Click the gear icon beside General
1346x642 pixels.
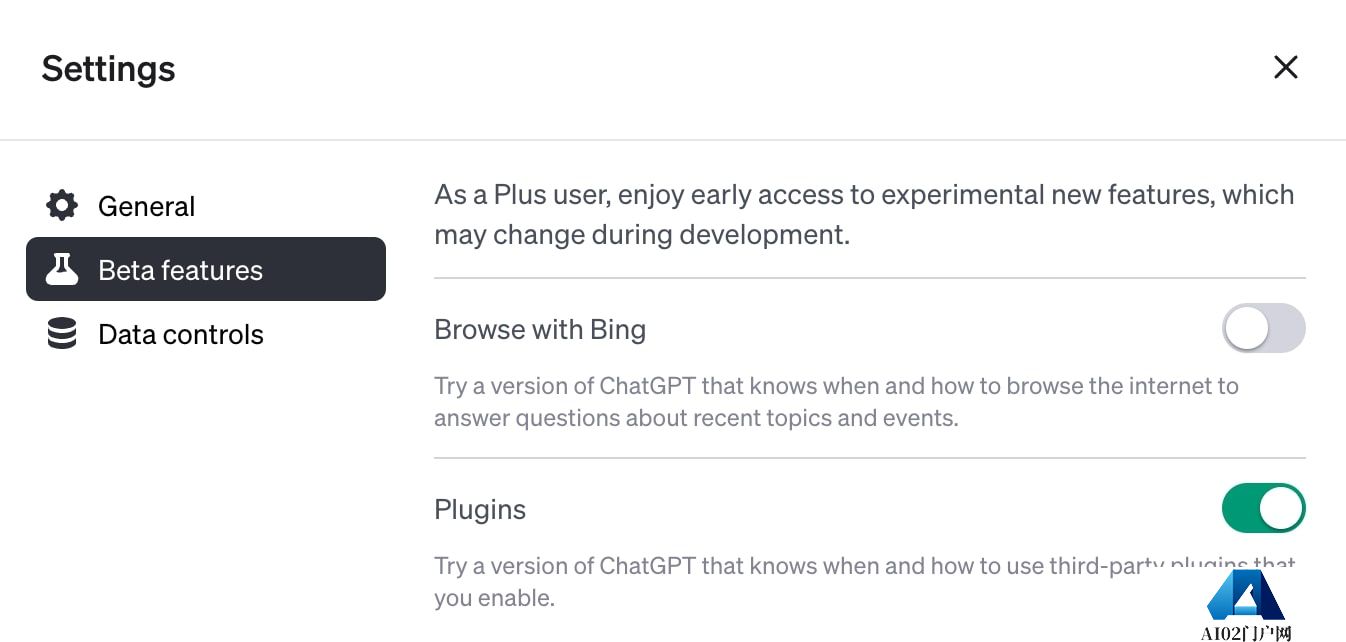62,206
